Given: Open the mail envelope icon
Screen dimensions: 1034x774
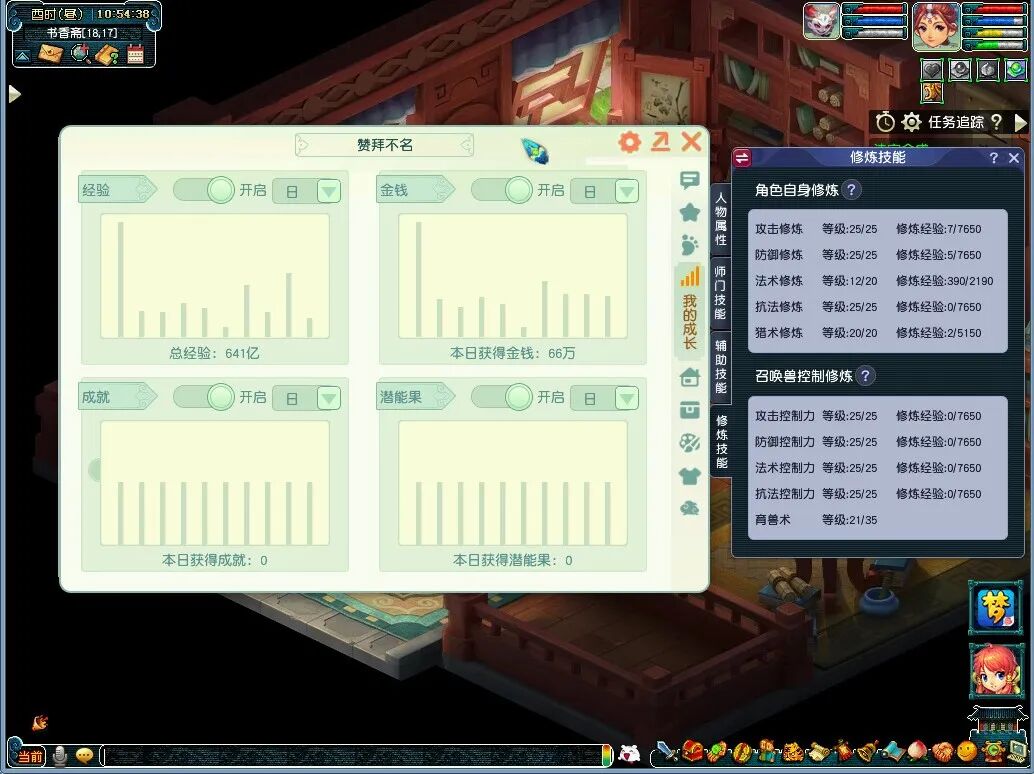Looking at the screenshot, I should point(50,55).
